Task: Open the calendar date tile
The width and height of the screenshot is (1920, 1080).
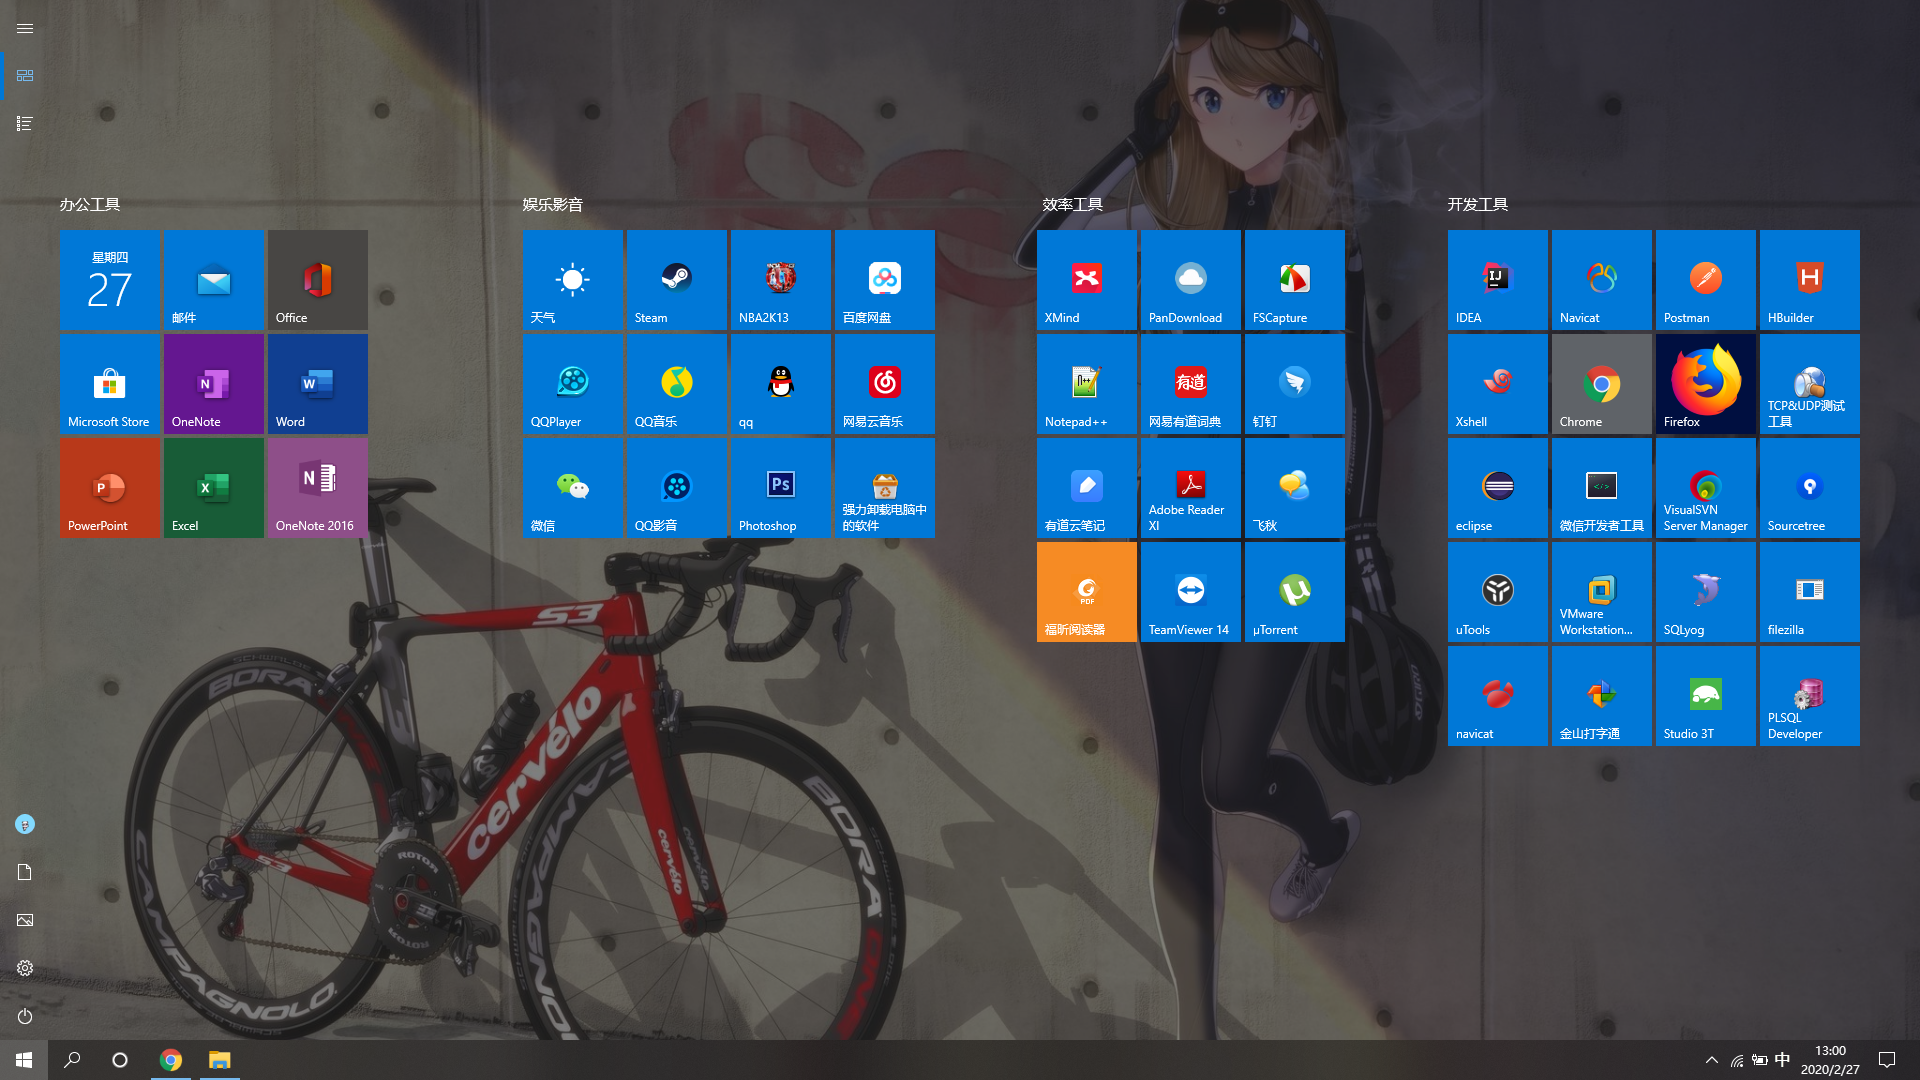Action: (x=109, y=280)
